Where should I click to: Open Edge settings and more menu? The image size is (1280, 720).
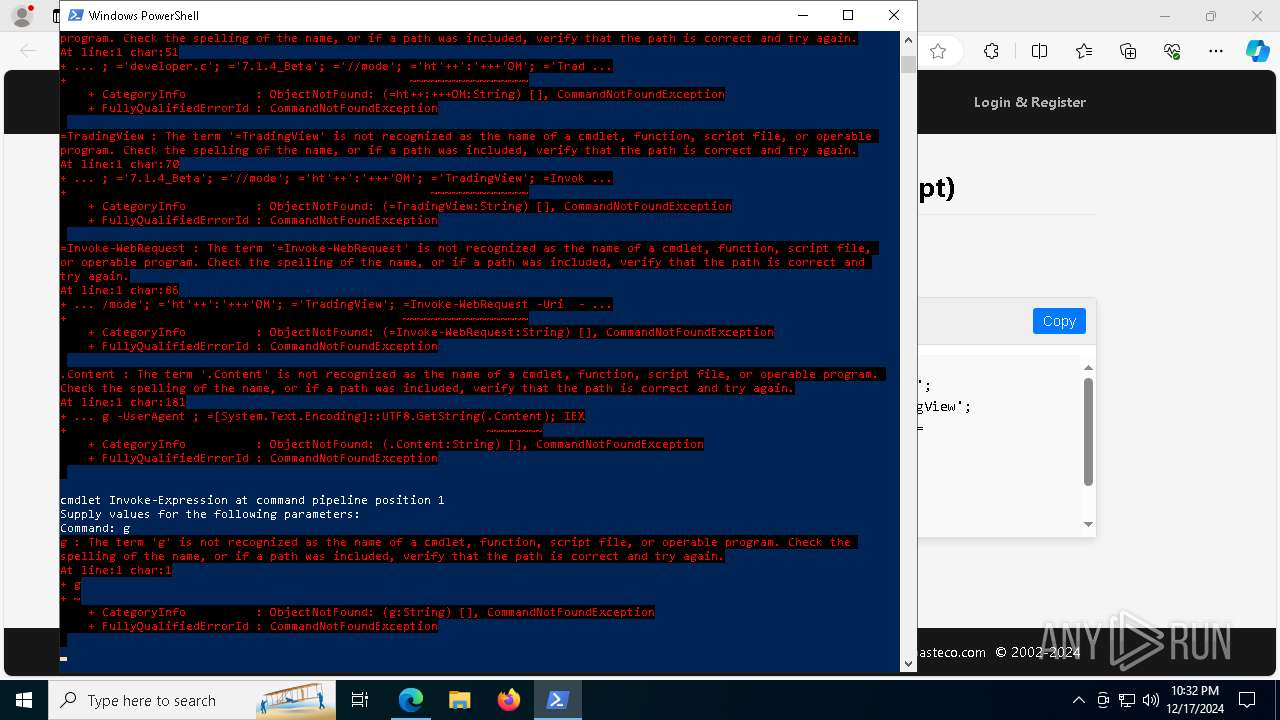[1216, 51]
